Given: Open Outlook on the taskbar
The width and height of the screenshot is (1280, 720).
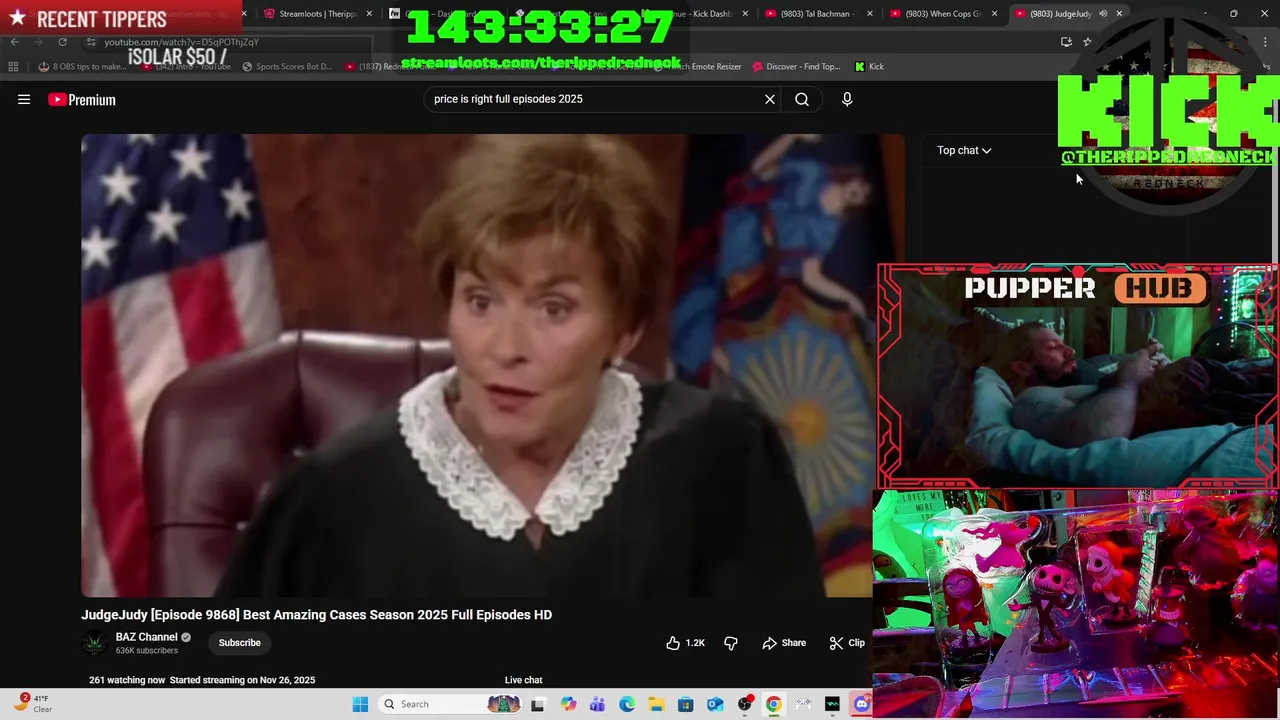Looking at the screenshot, I should click(715, 704).
